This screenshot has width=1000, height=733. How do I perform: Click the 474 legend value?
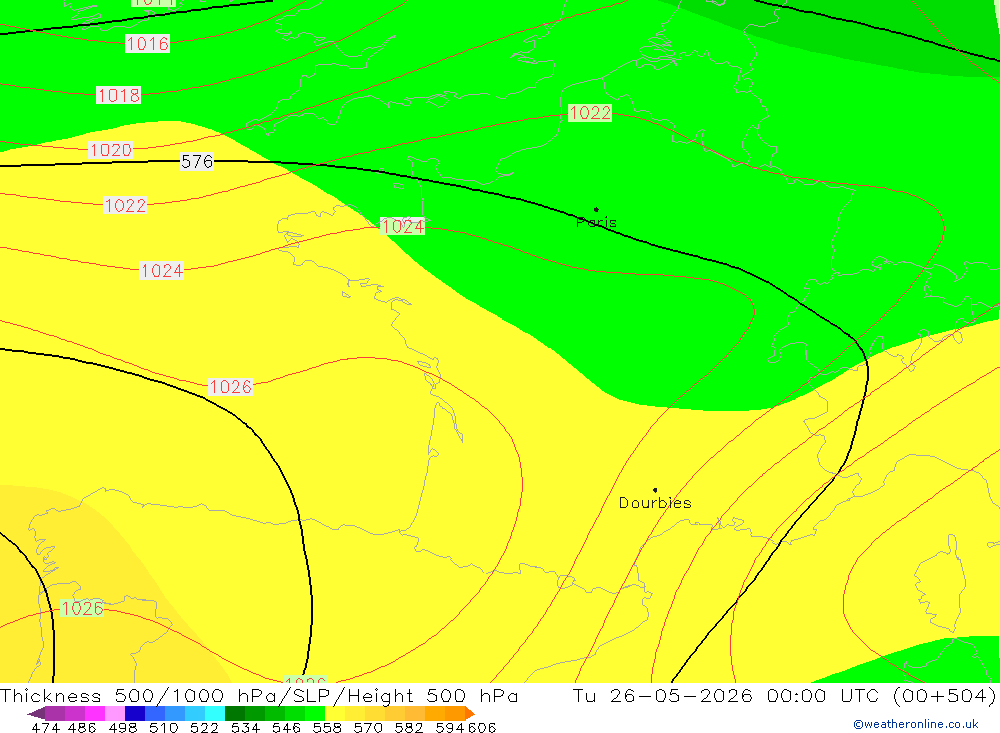click(45, 727)
